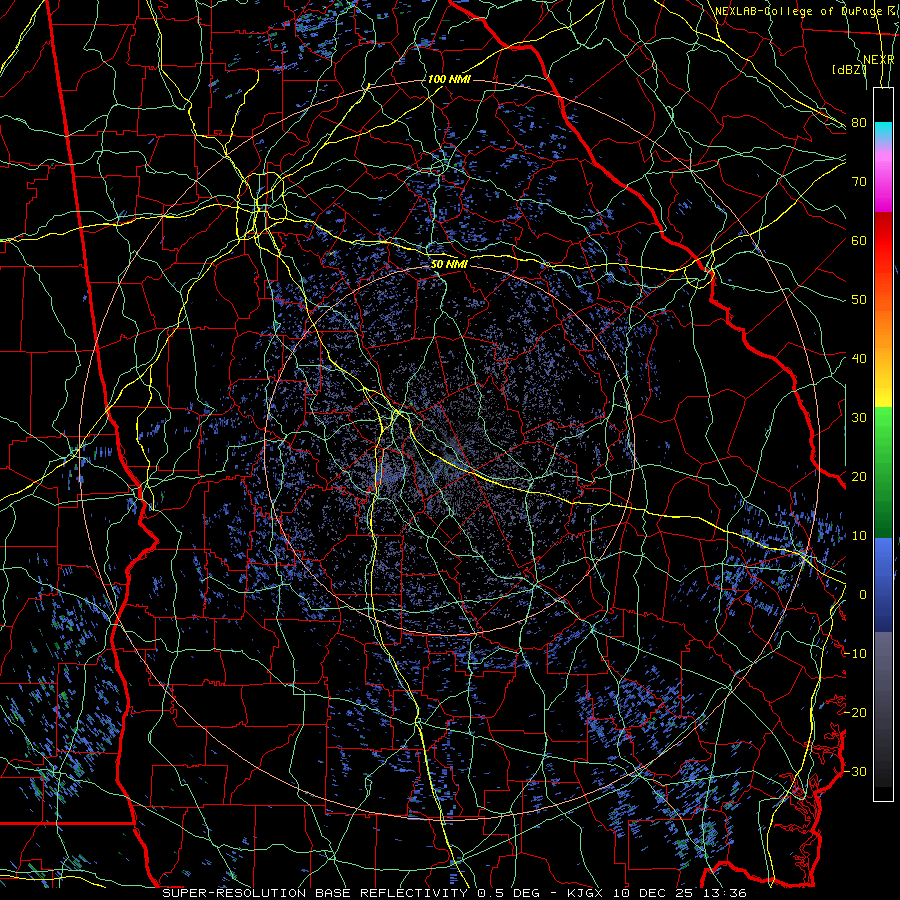Click the 20 value on dBZ scale
The height and width of the screenshot is (900, 900).
point(859,477)
